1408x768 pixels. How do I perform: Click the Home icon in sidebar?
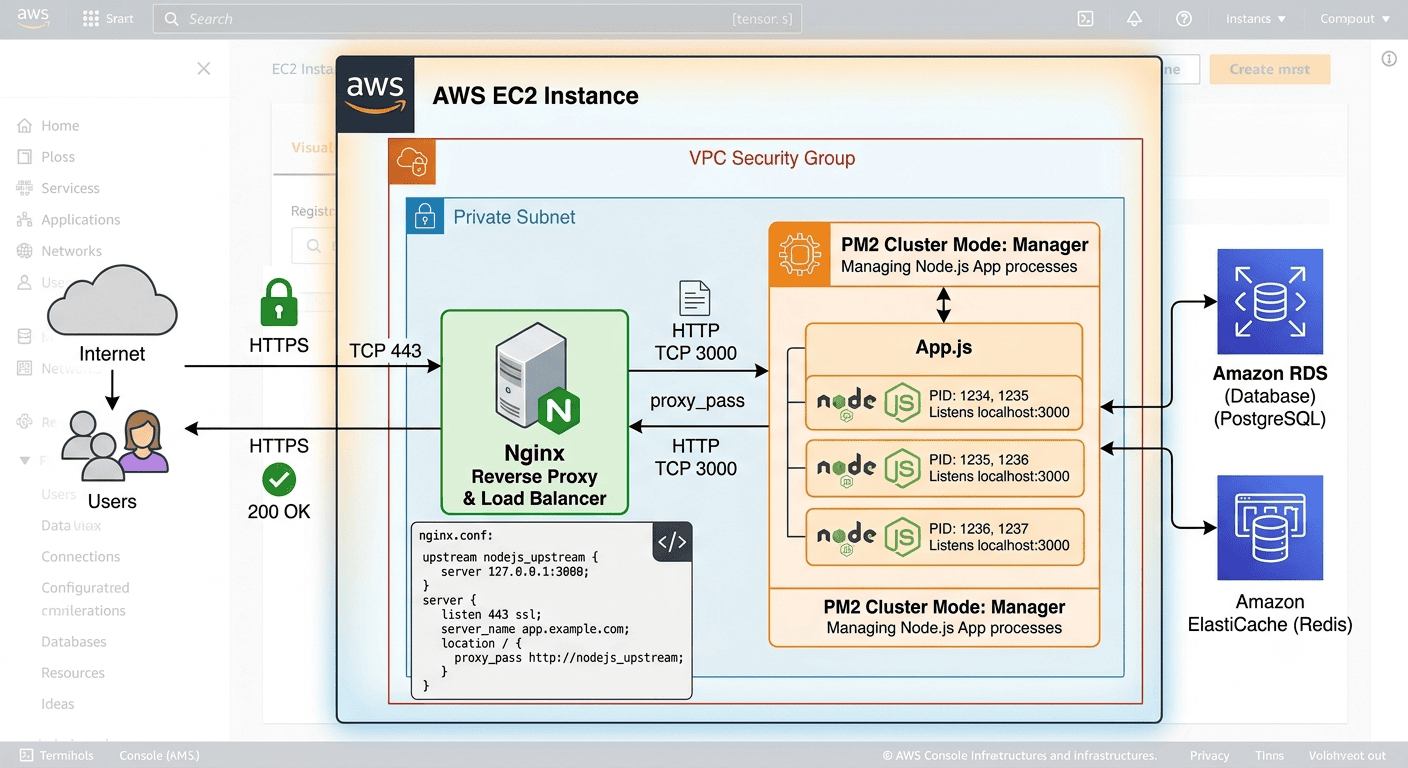click(x=25, y=126)
